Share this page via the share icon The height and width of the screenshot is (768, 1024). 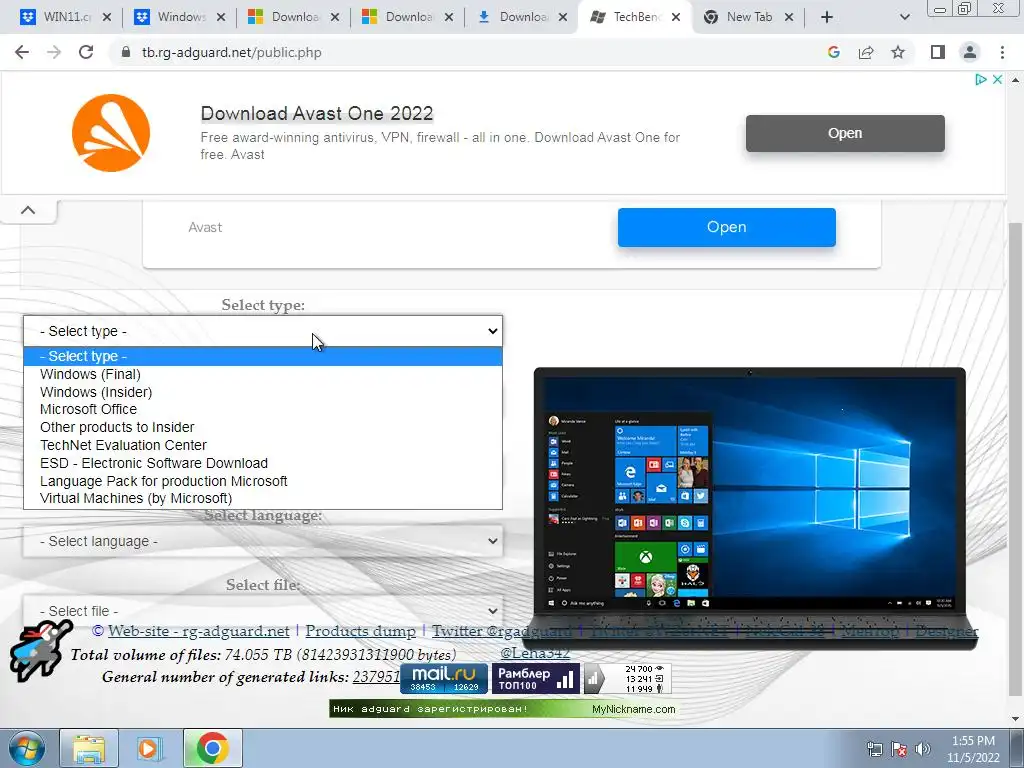[x=866, y=52]
